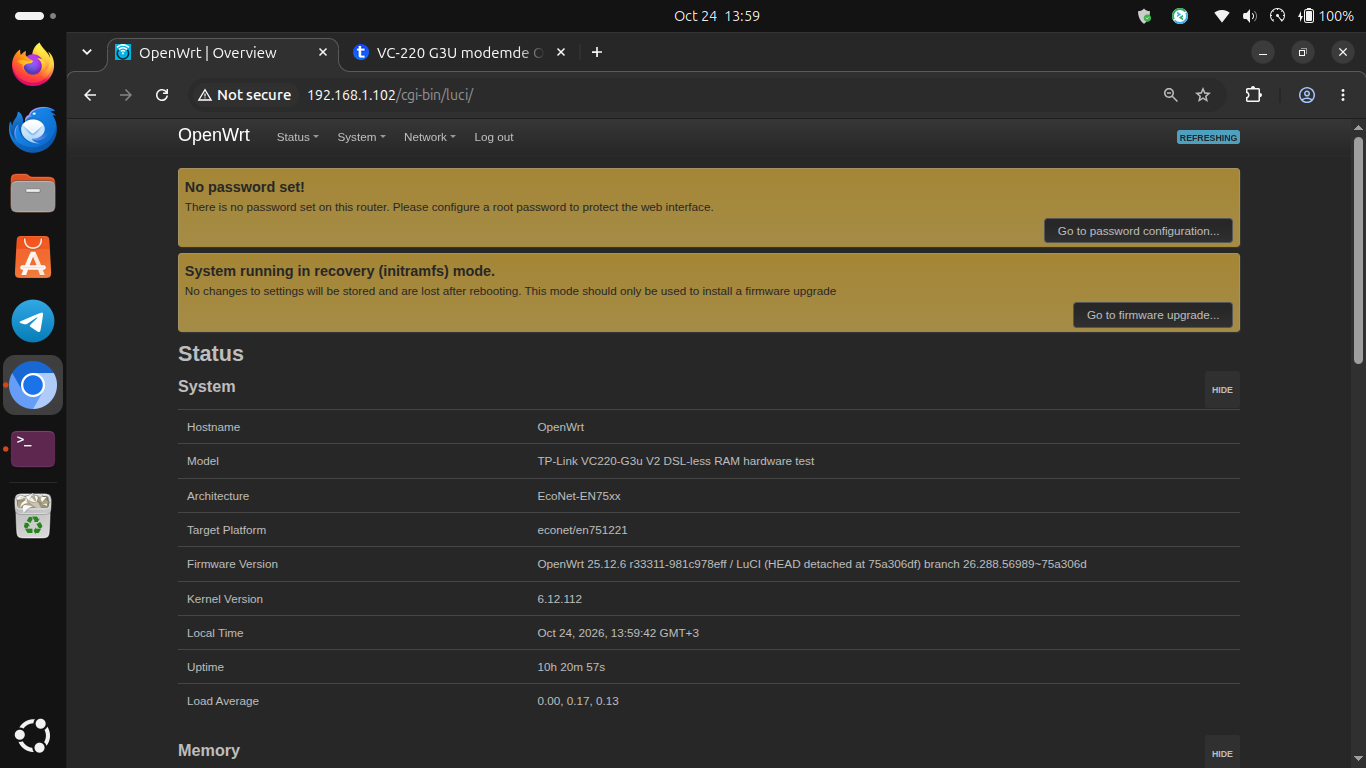Click the OpenWrt brand link
Viewport: 1366px width, 768px height.
pyautogui.click(x=214, y=136)
